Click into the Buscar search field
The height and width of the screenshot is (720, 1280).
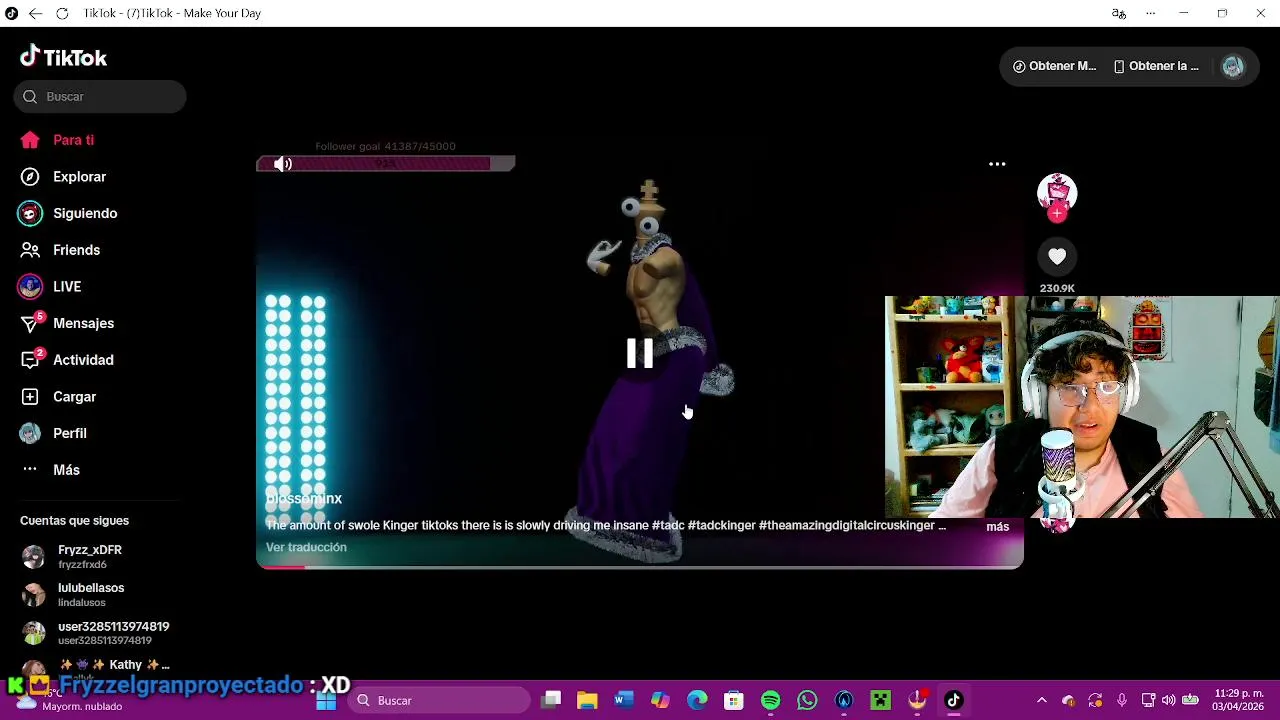[x=100, y=97]
